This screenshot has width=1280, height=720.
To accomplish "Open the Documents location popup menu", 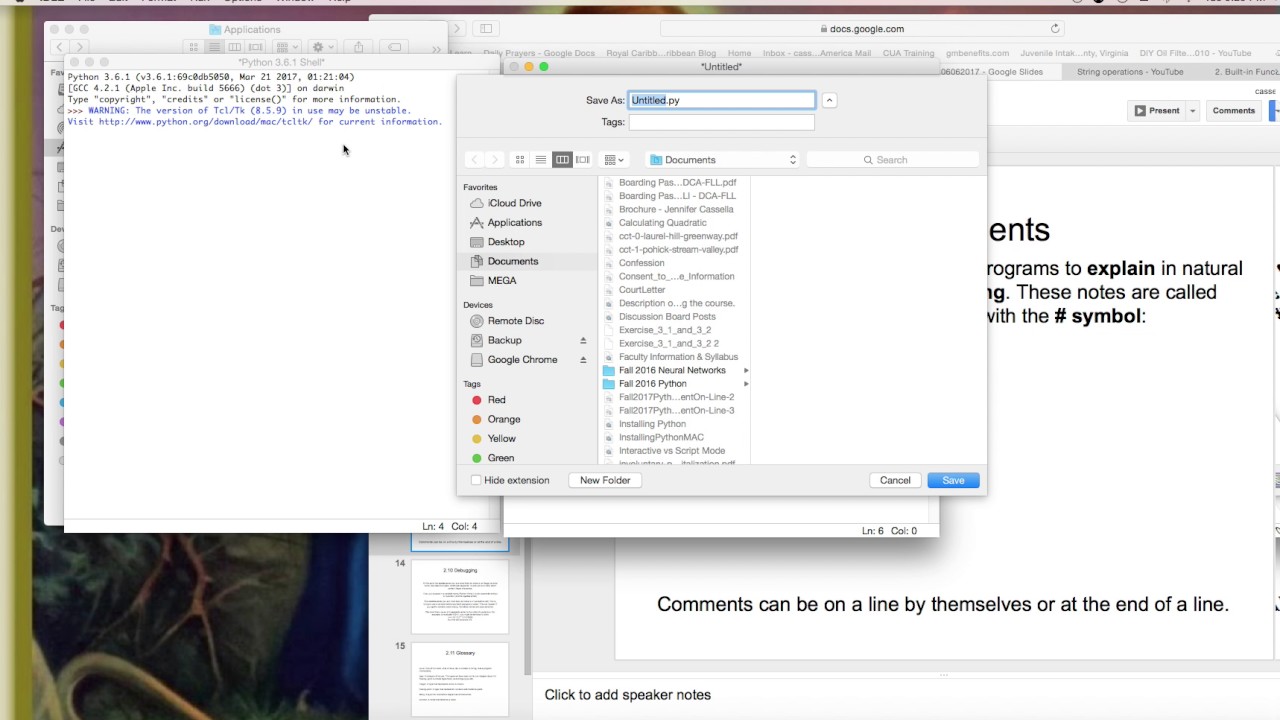I will (x=722, y=160).
